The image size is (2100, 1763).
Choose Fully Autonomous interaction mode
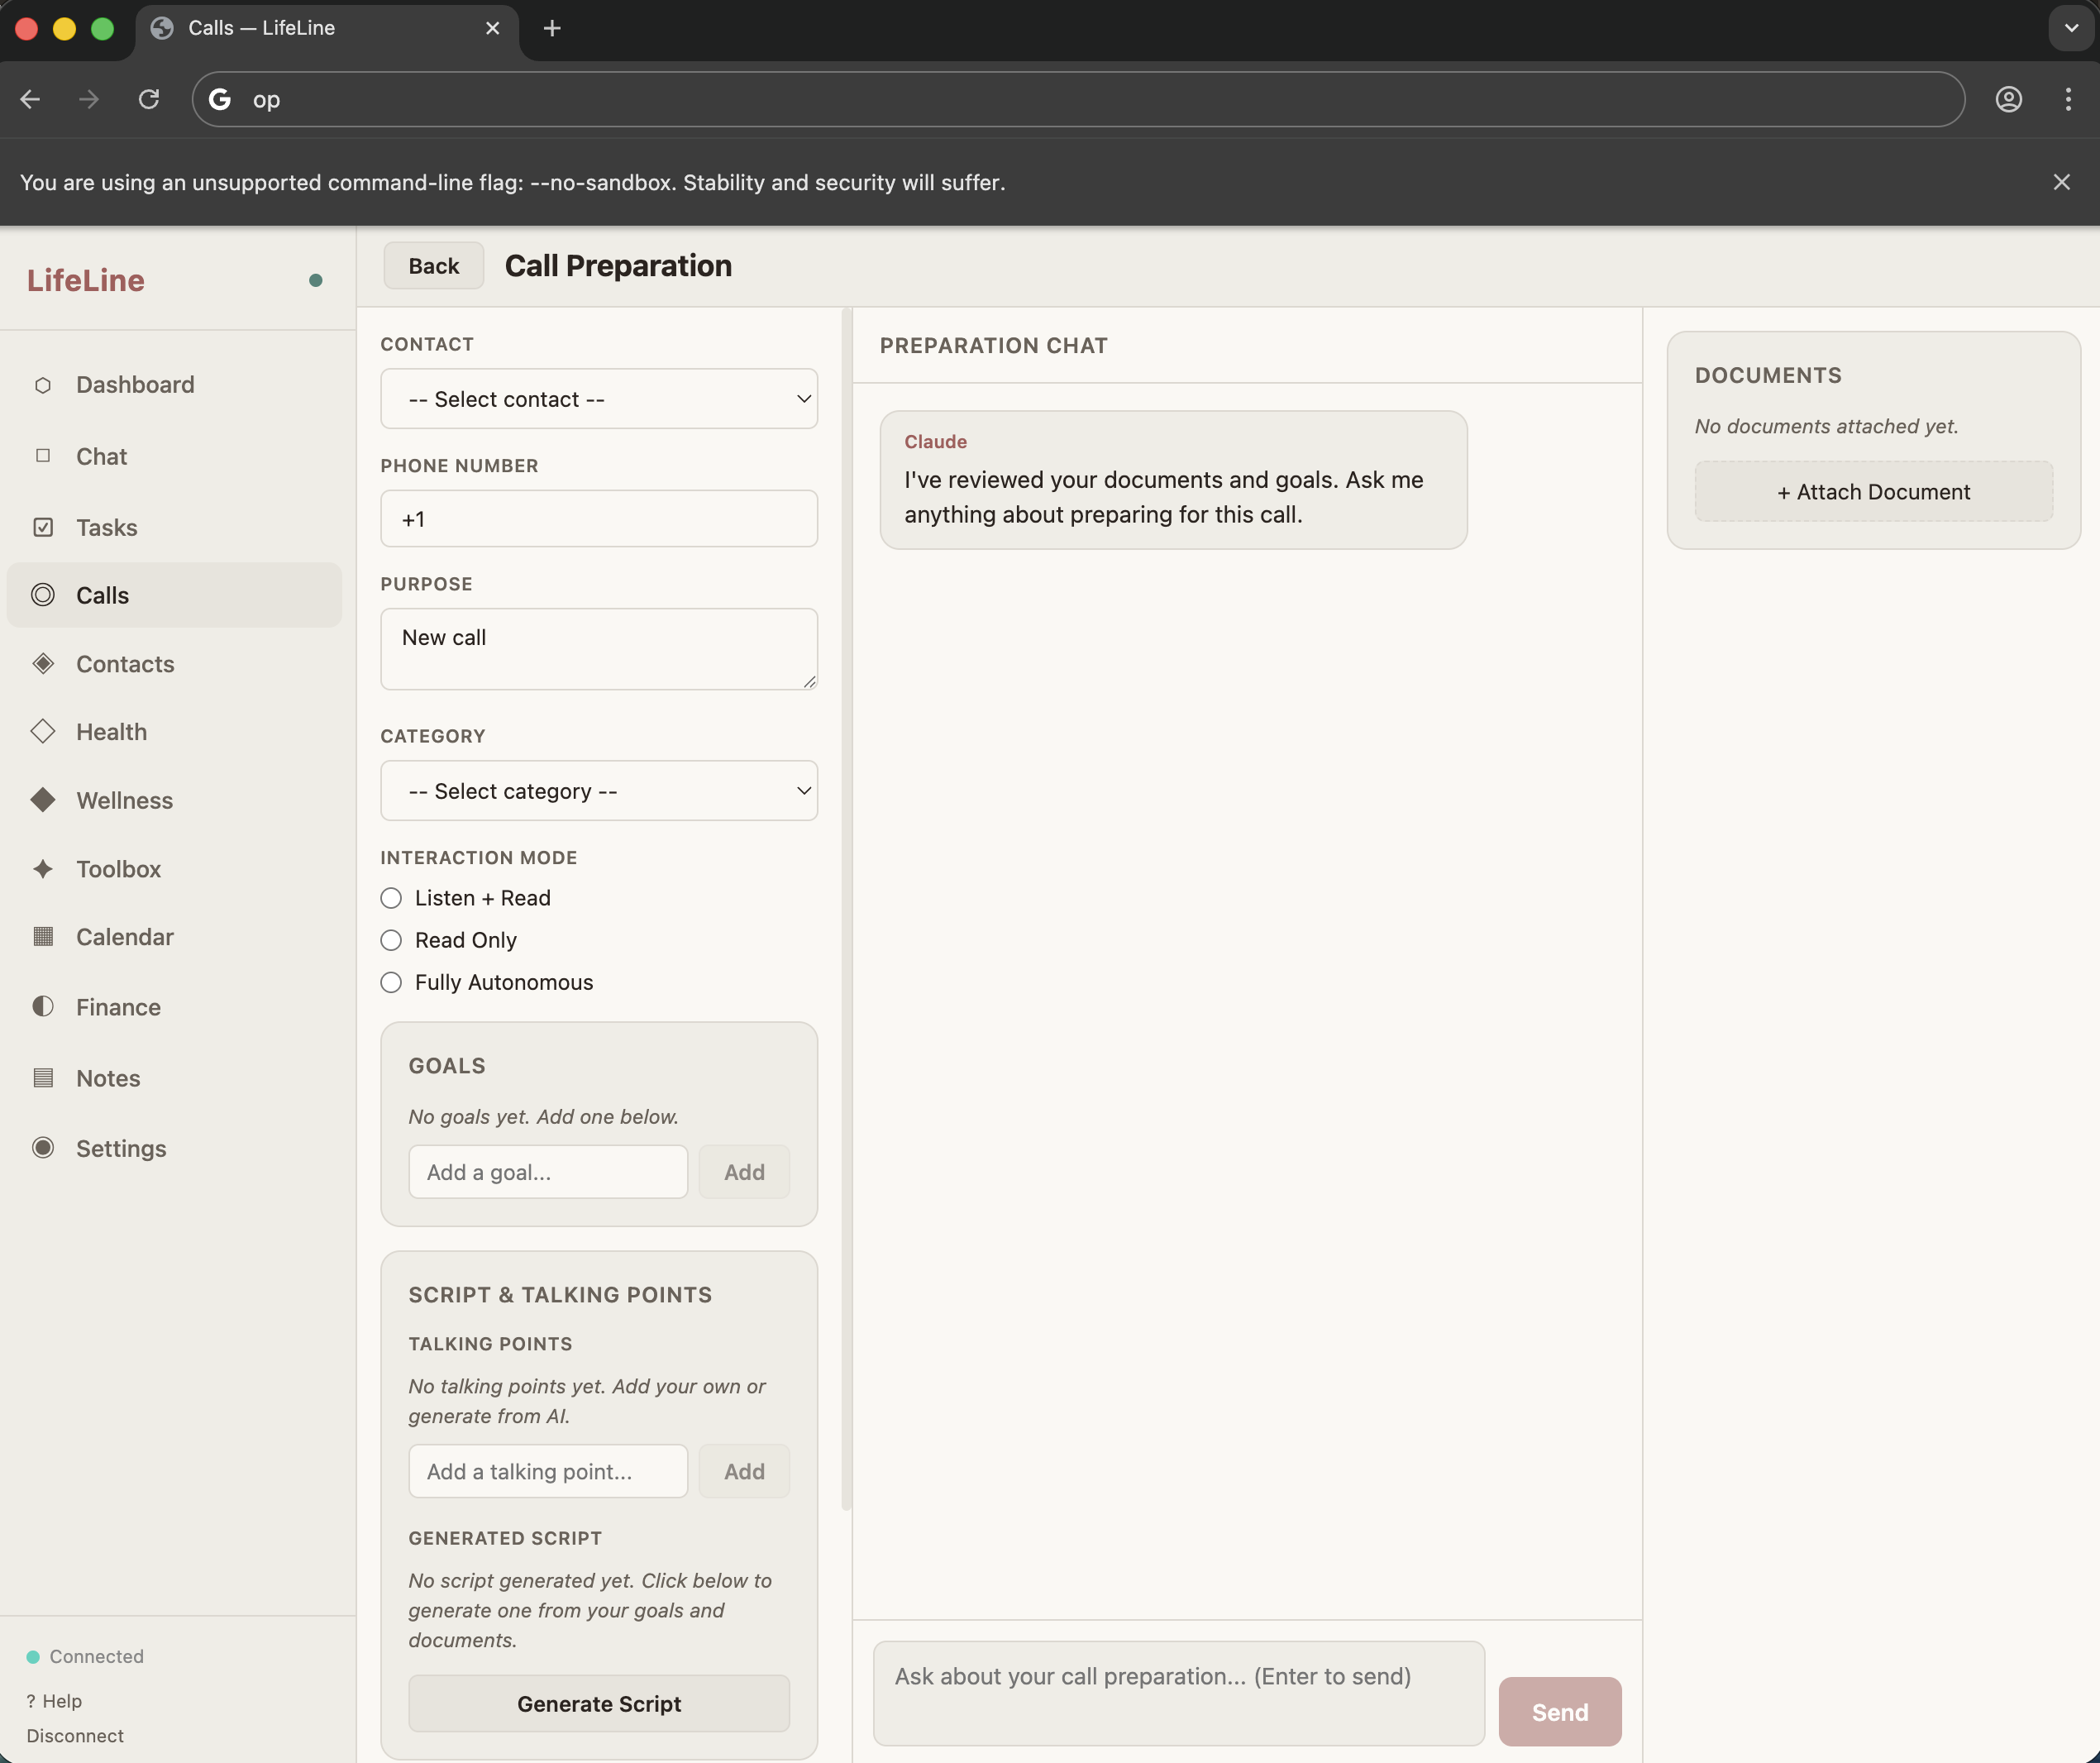[x=390, y=982]
